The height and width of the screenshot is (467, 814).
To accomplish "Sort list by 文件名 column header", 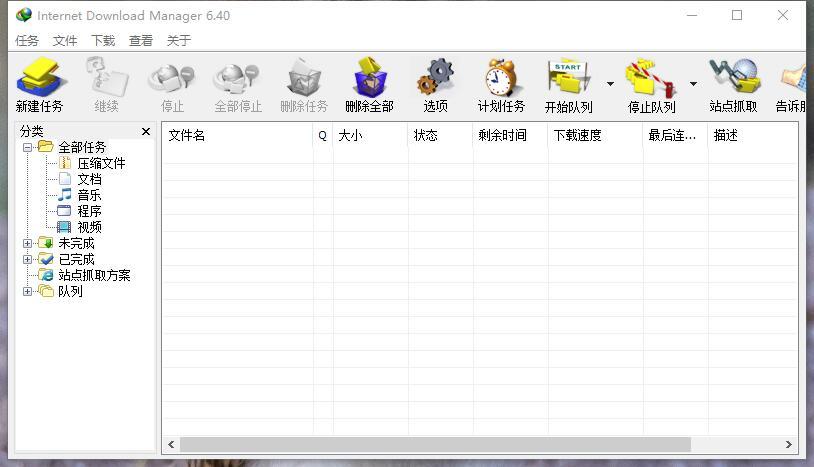I will tap(237, 135).
